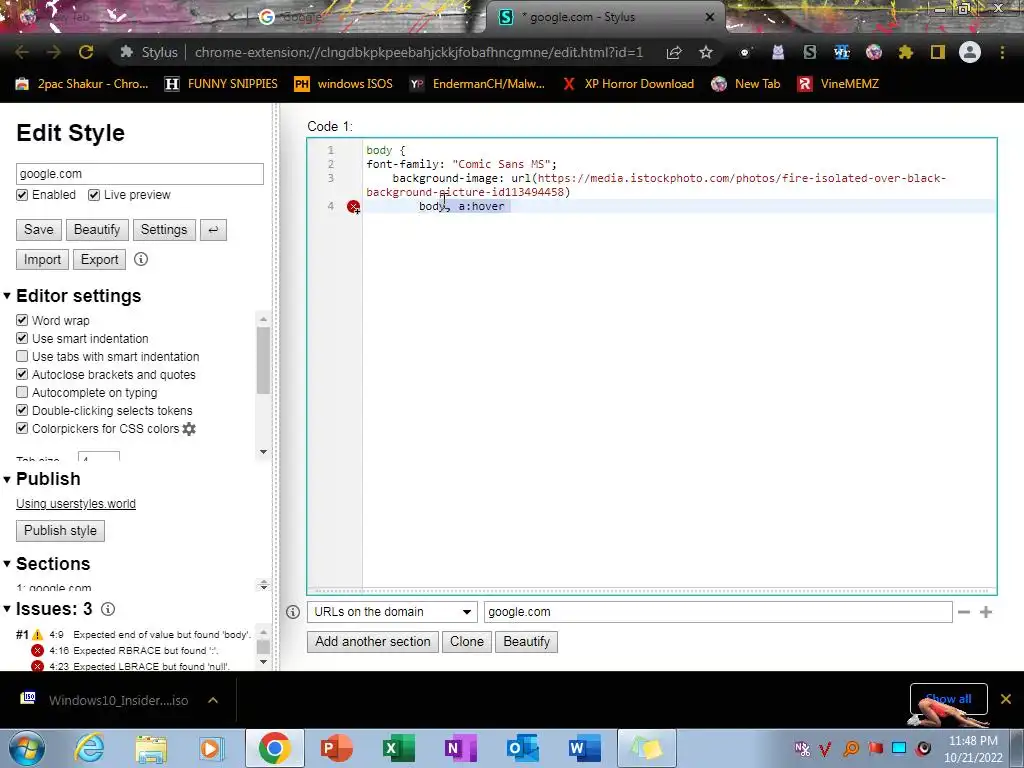Click the blue 'Wr' extension icon
This screenshot has width=1024, height=768.
pos(842,52)
